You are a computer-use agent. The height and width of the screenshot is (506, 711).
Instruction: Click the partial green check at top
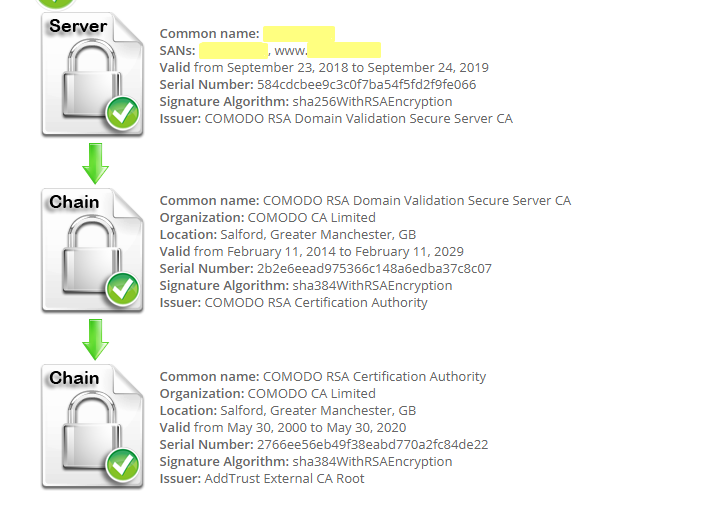[55, 4]
